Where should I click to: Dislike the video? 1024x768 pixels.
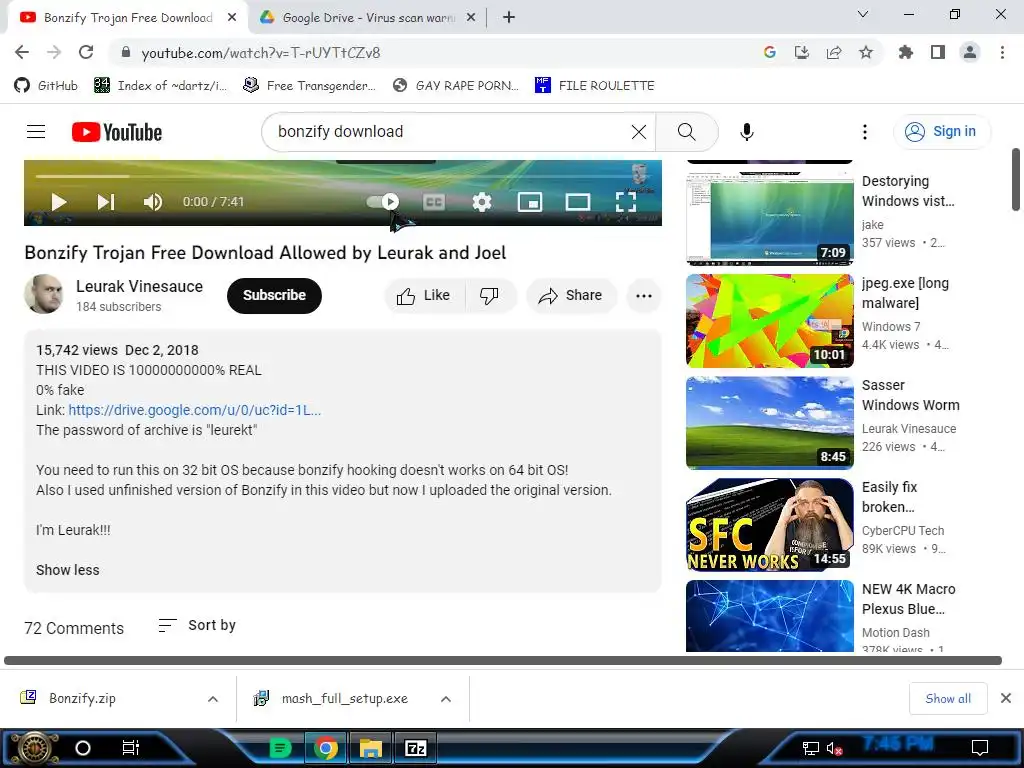point(489,296)
